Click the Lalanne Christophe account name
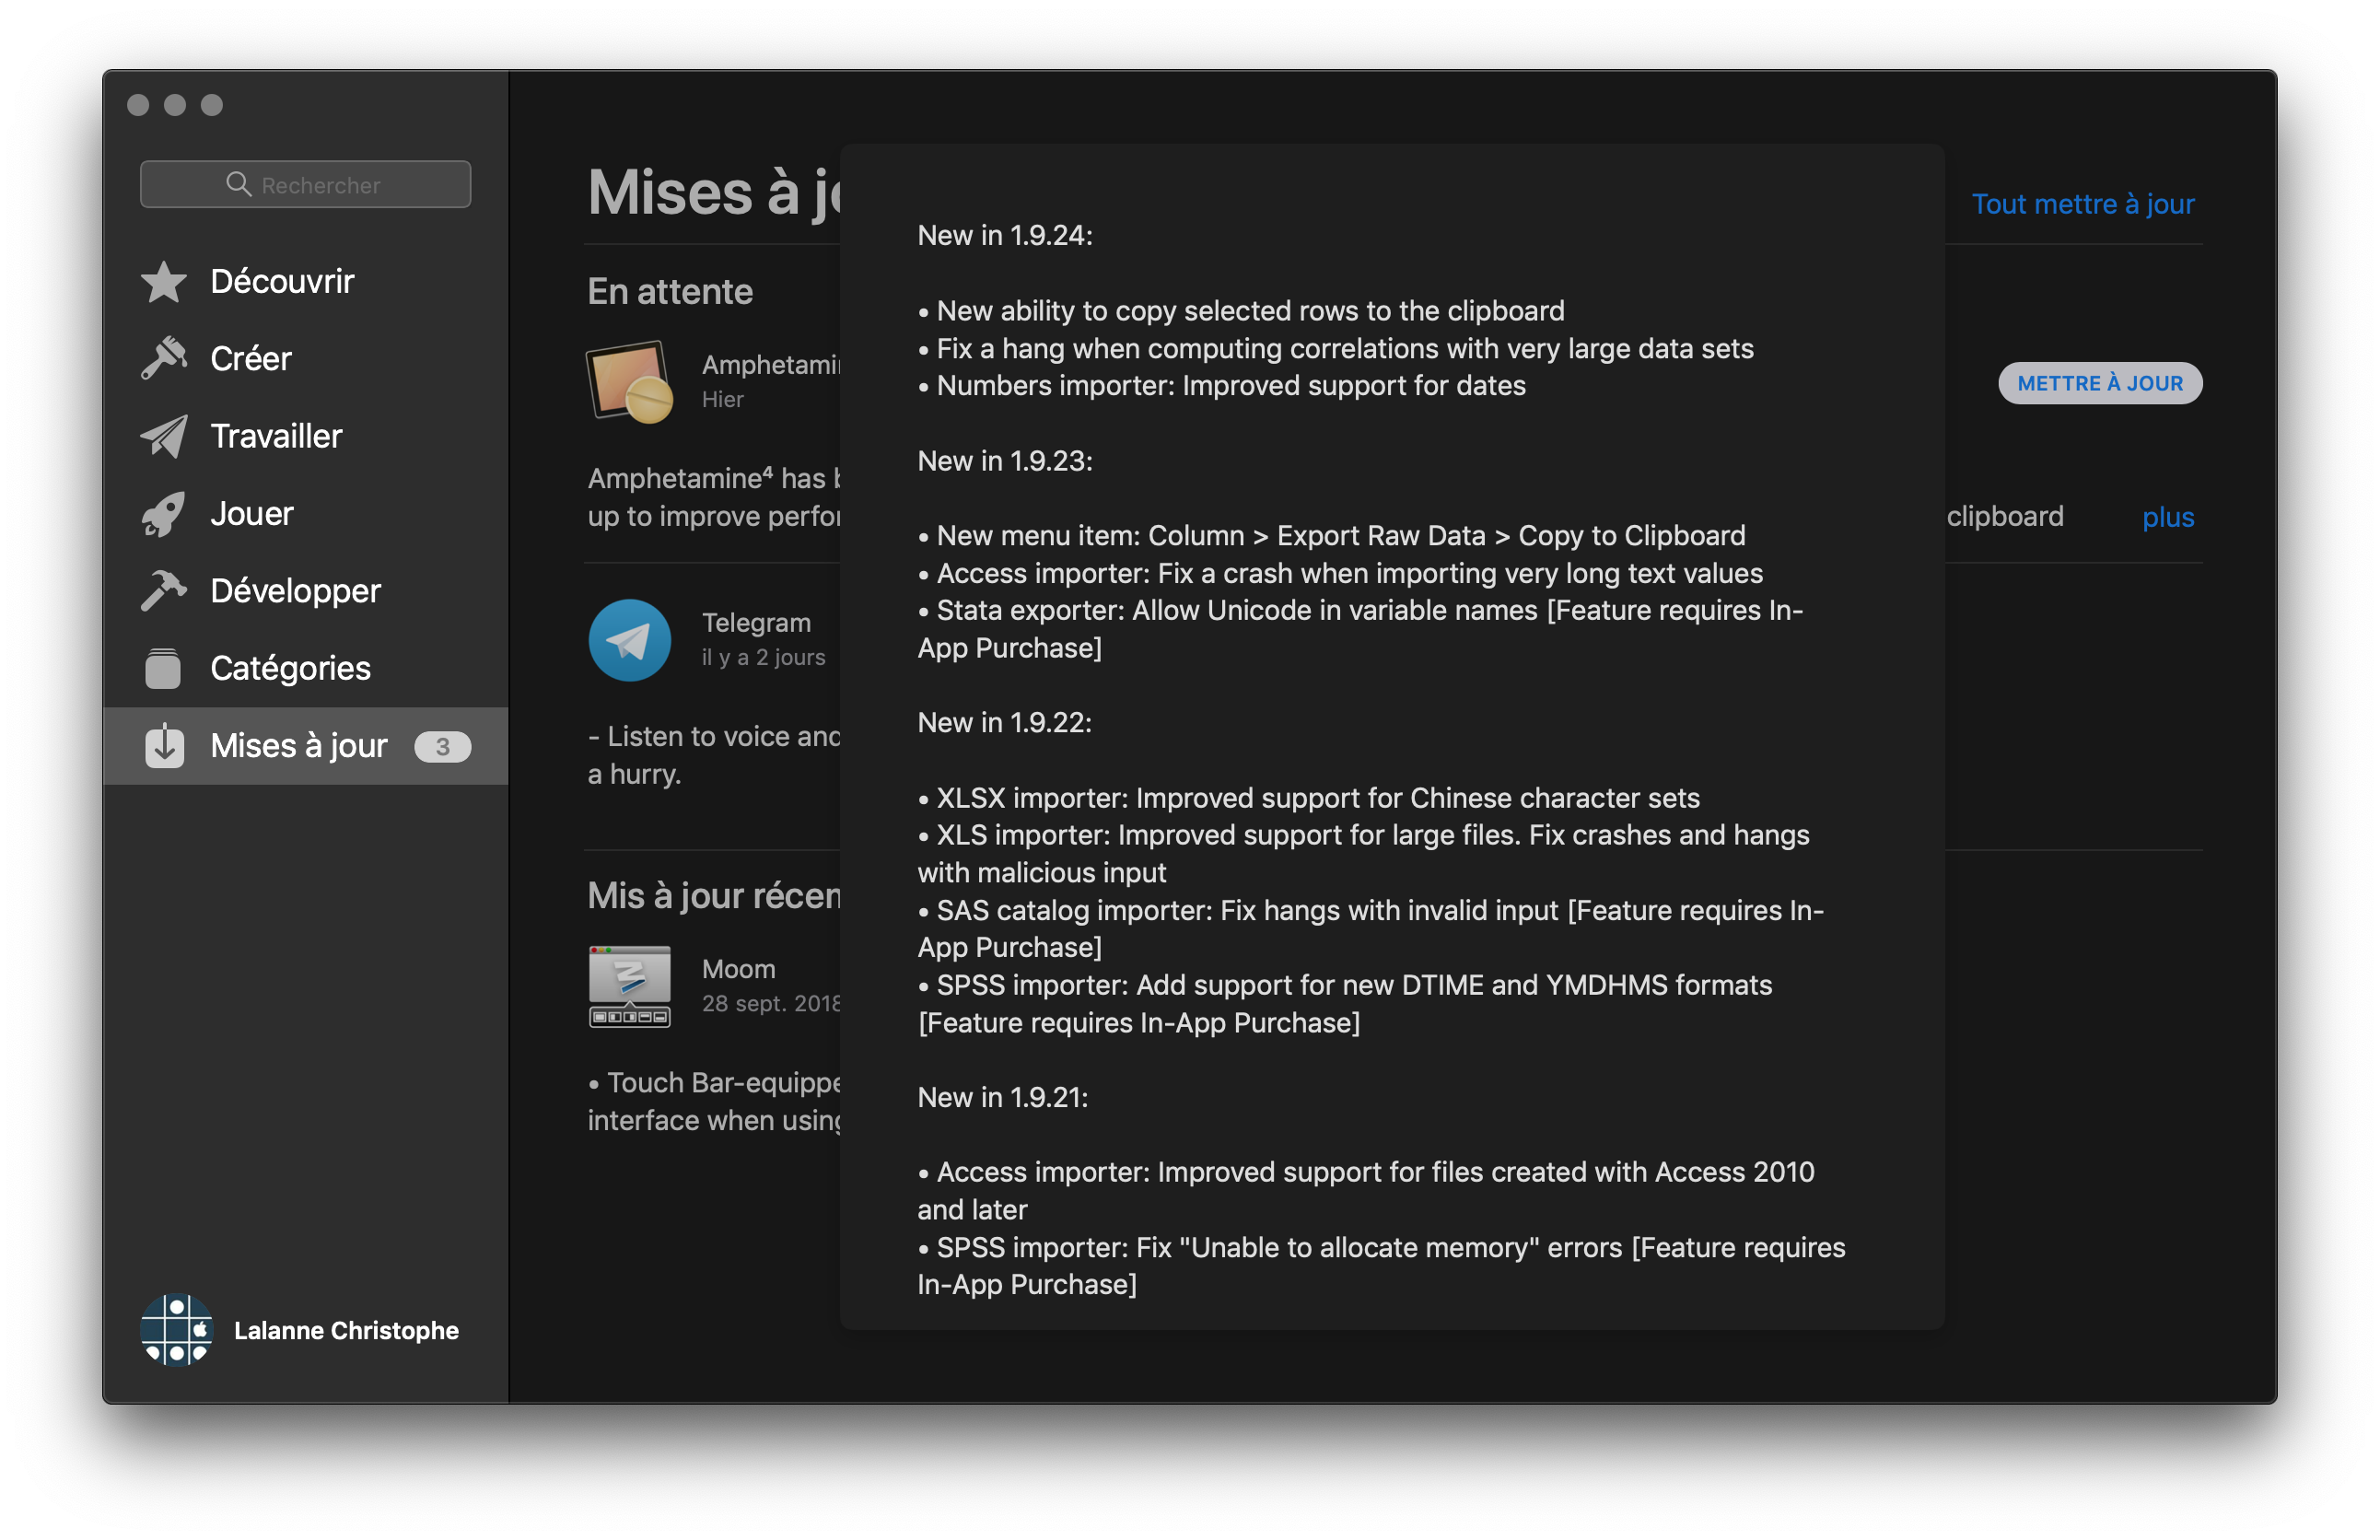 click(x=346, y=1330)
